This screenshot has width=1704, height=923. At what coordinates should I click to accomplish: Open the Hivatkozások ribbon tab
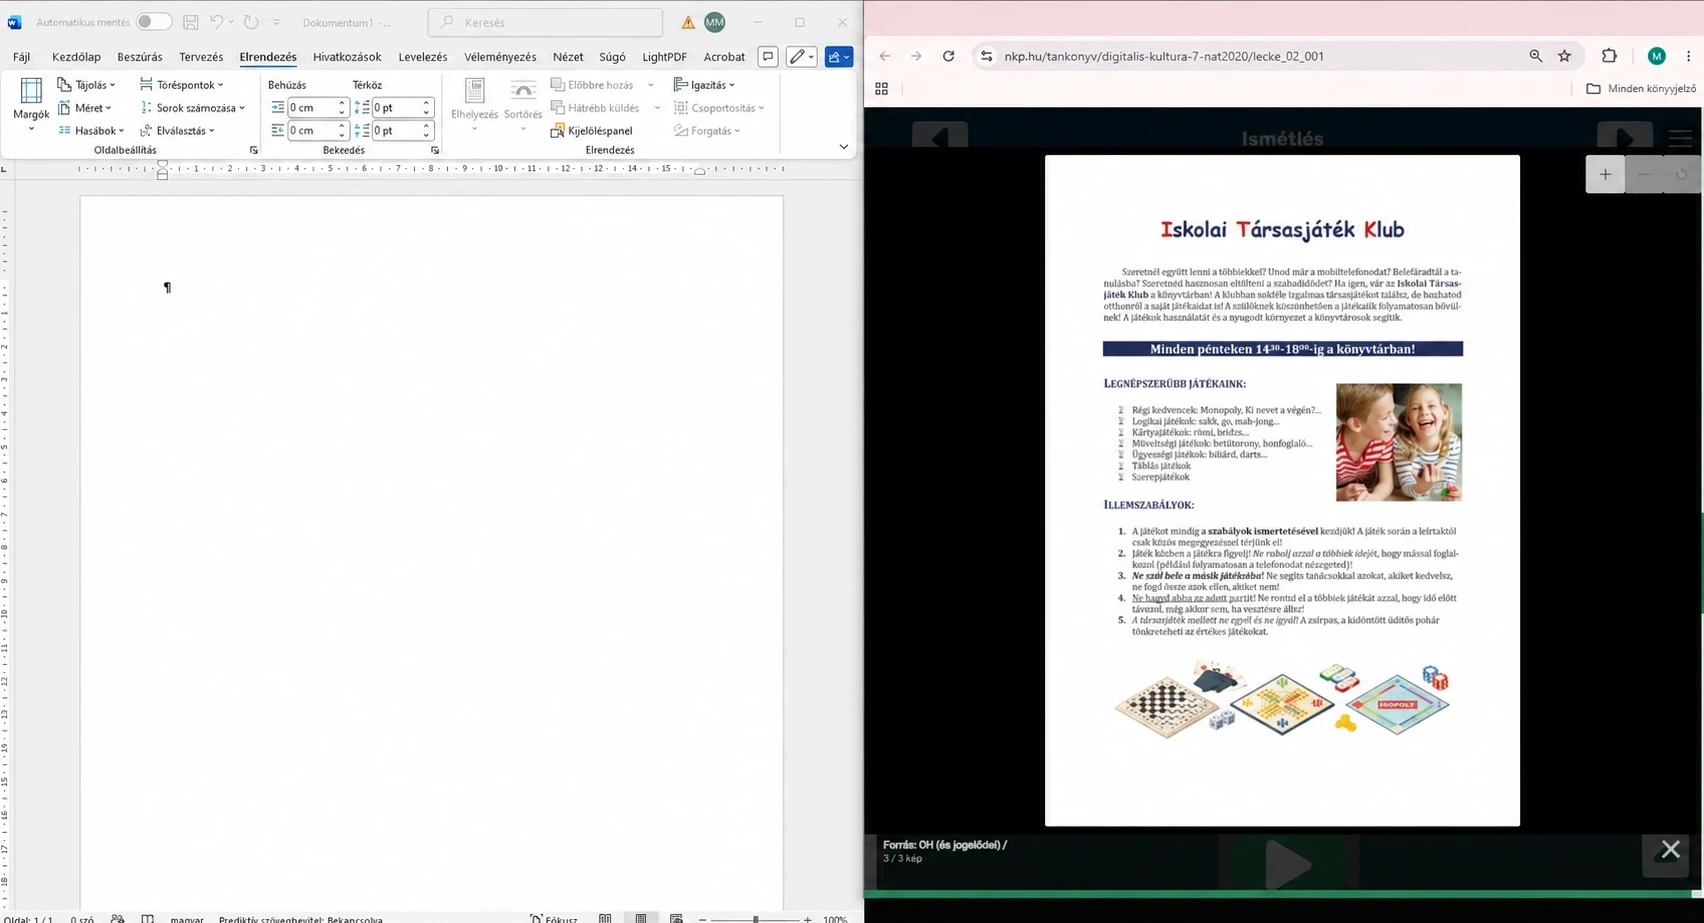point(347,57)
